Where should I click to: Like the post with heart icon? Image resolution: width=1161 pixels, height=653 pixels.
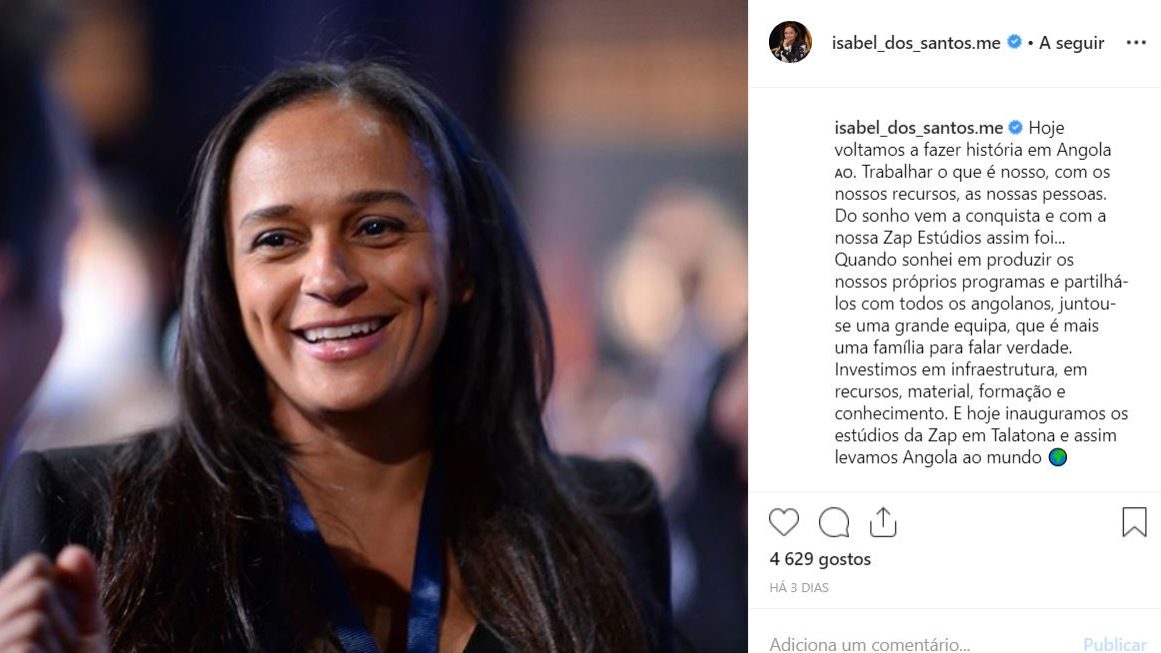(783, 523)
